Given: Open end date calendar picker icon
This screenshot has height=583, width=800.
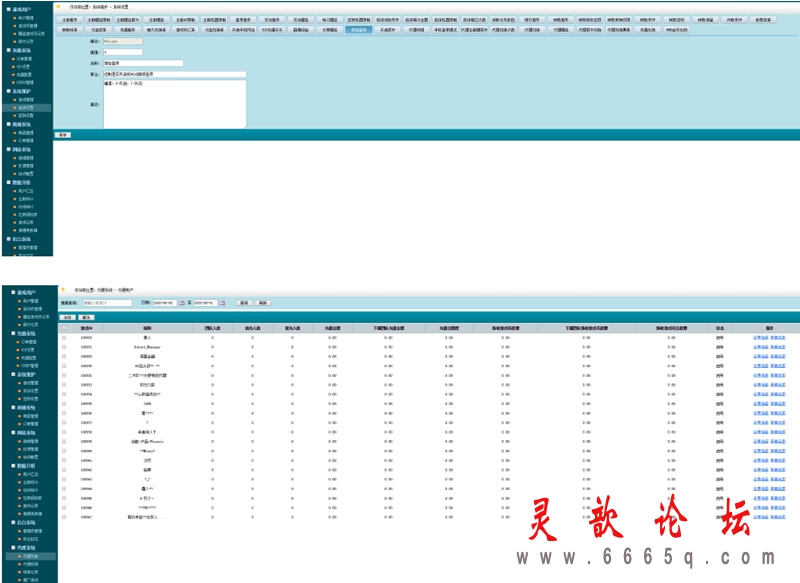Looking at the screenshot, I should (222, 303).
